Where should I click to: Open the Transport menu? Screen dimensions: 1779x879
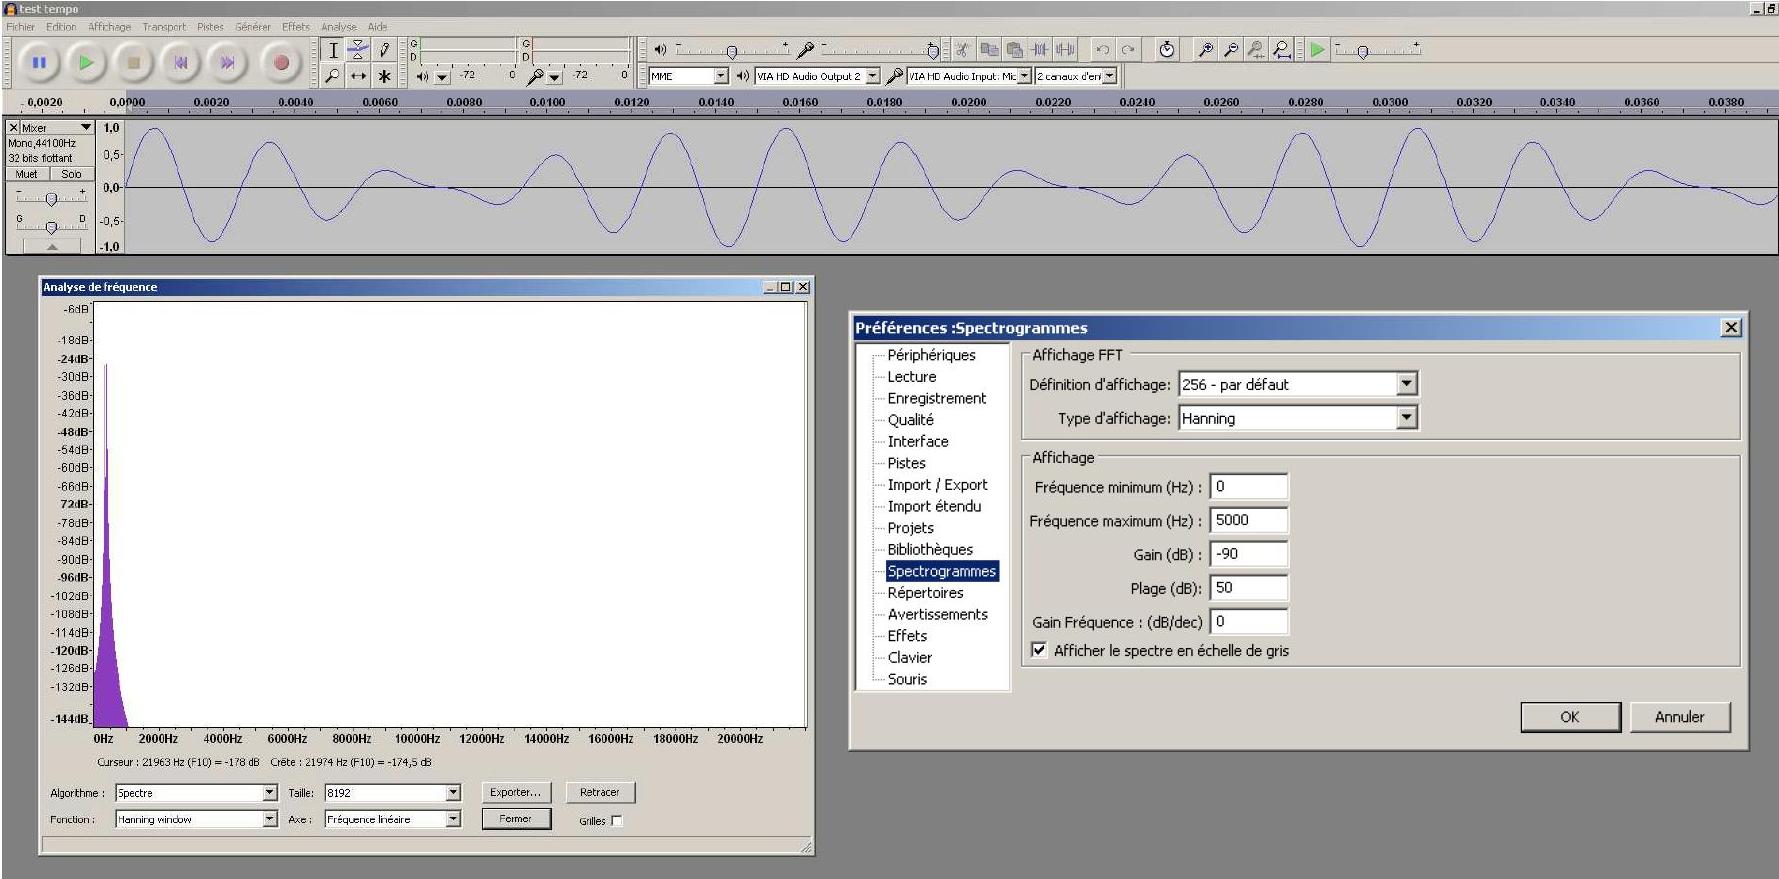coord(164,27)
